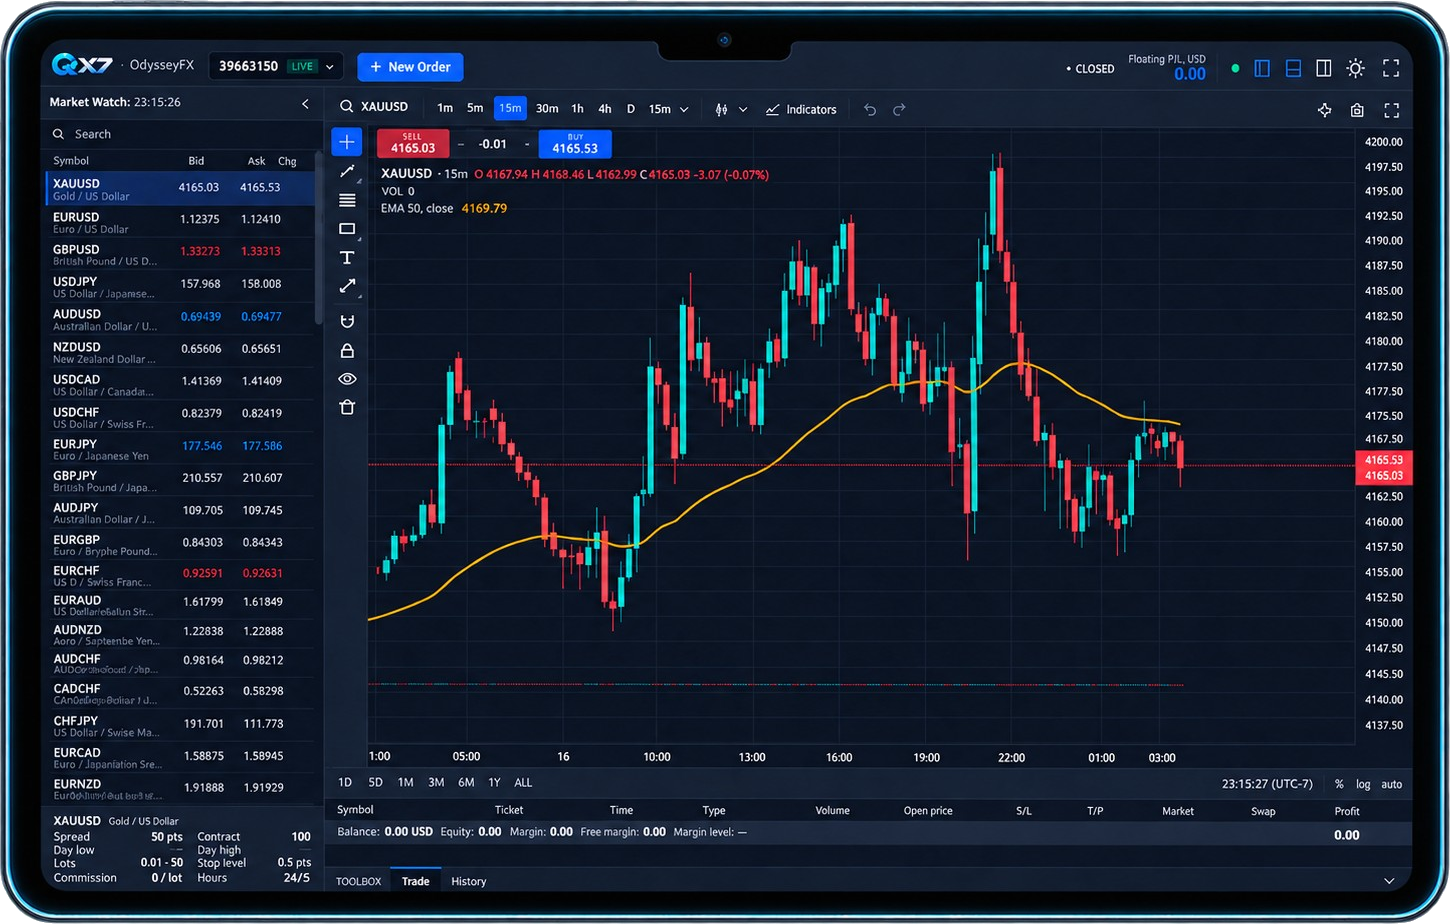This screenshot has width=1450, height=924.
Task: Hide drawings with the eye icon
Action: [347, 379]
